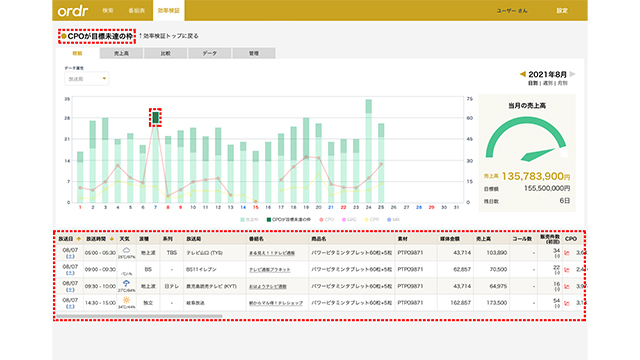Viewport: 640px width, 360px height.
Task: Toggle CPOが目標未達の枠 legend entry
Action: [x=289, y=220]
